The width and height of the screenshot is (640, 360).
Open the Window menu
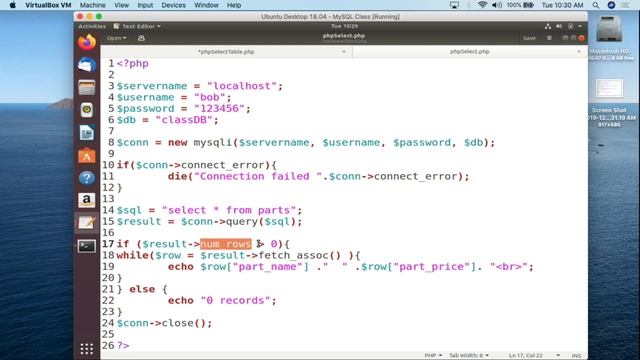pyautogui.click(x=206, y=5)
